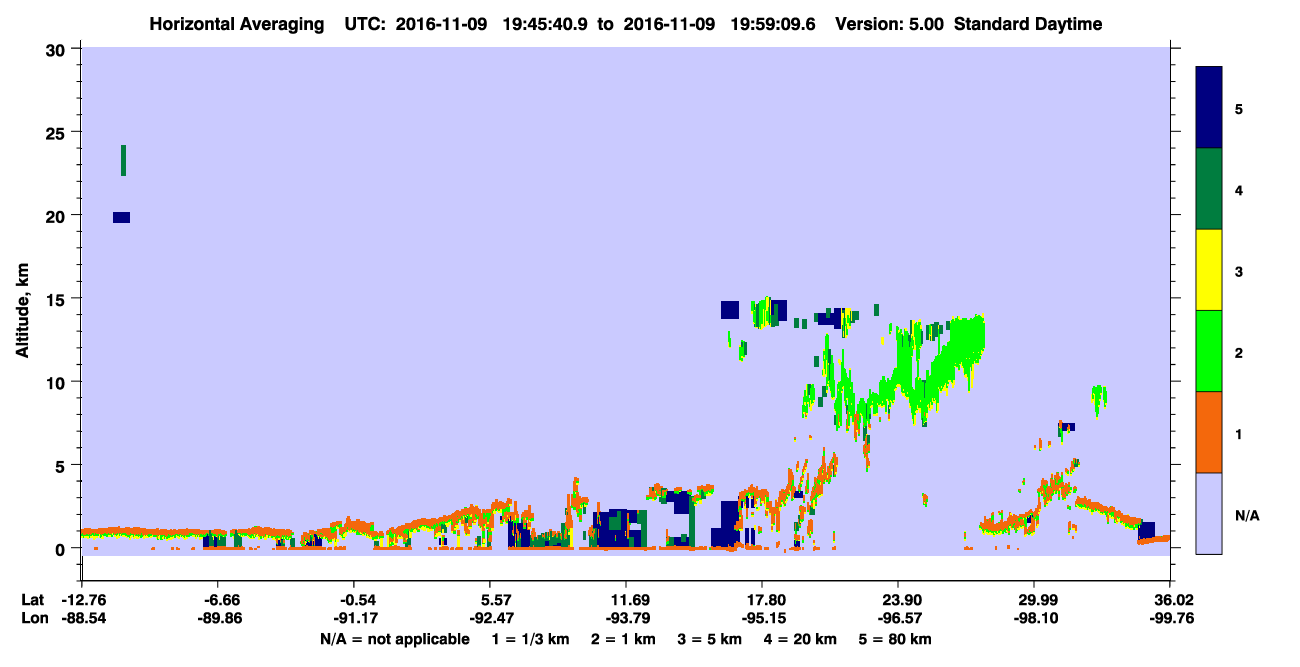This screenshot has height=667, width=1300.
Task: Click the legend entry '3 = 5 km'
Action: click(711, 639)
